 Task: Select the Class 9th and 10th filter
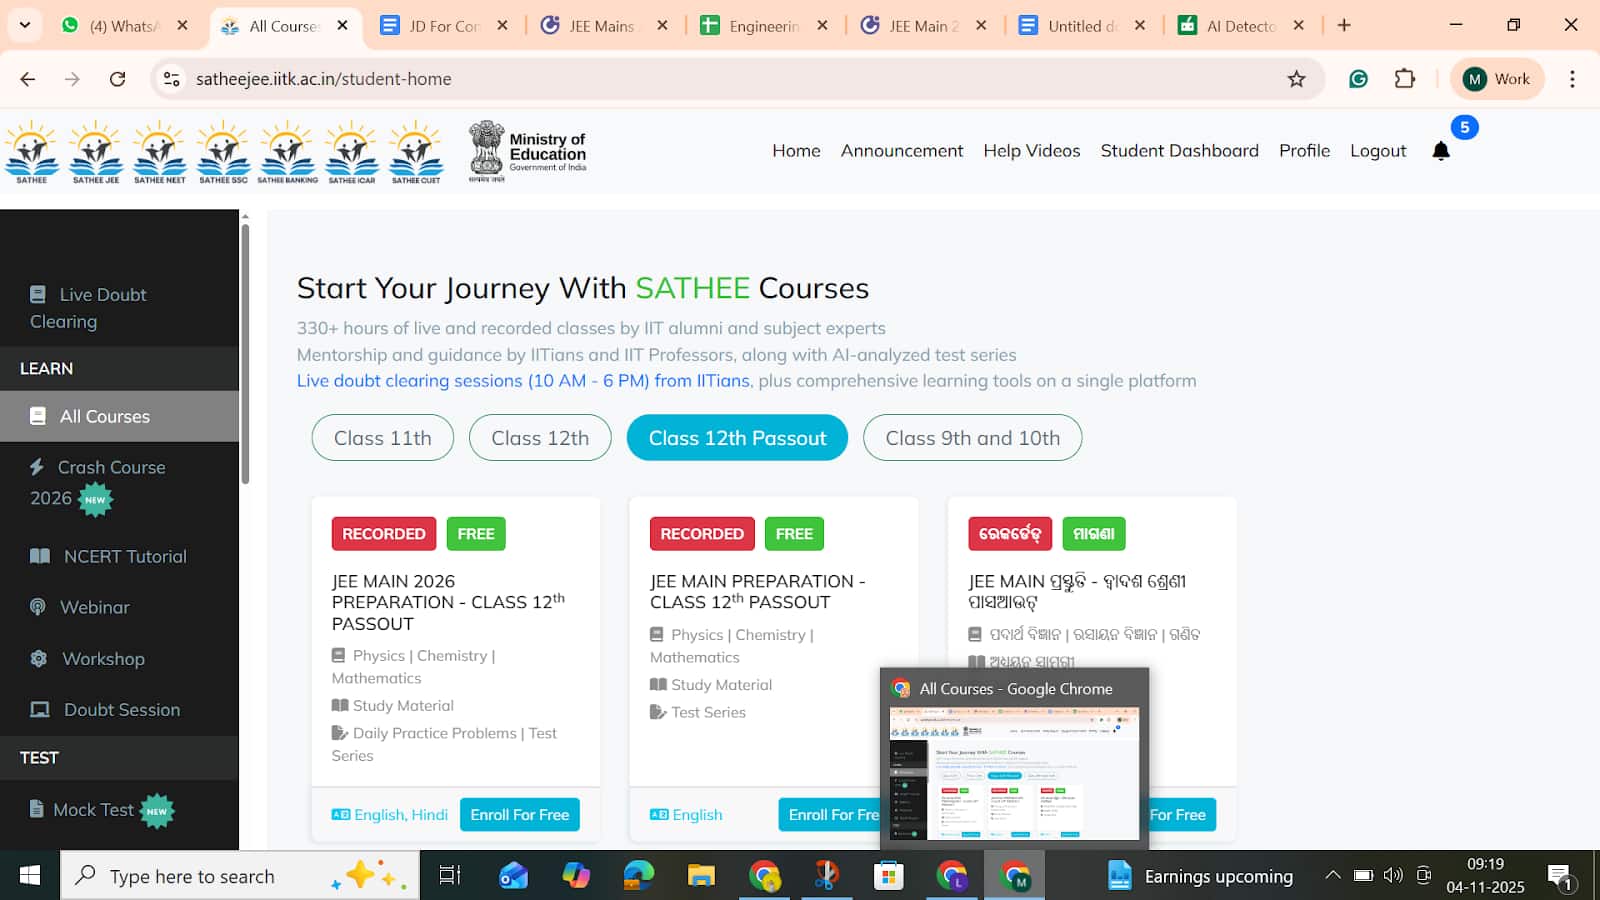coord(972,438)
